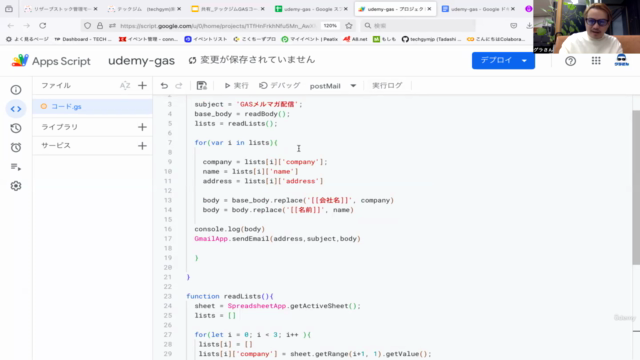Screen dimensions: 640x360
Task: Open Project history icon in sidebar
Action: point(16,128)
